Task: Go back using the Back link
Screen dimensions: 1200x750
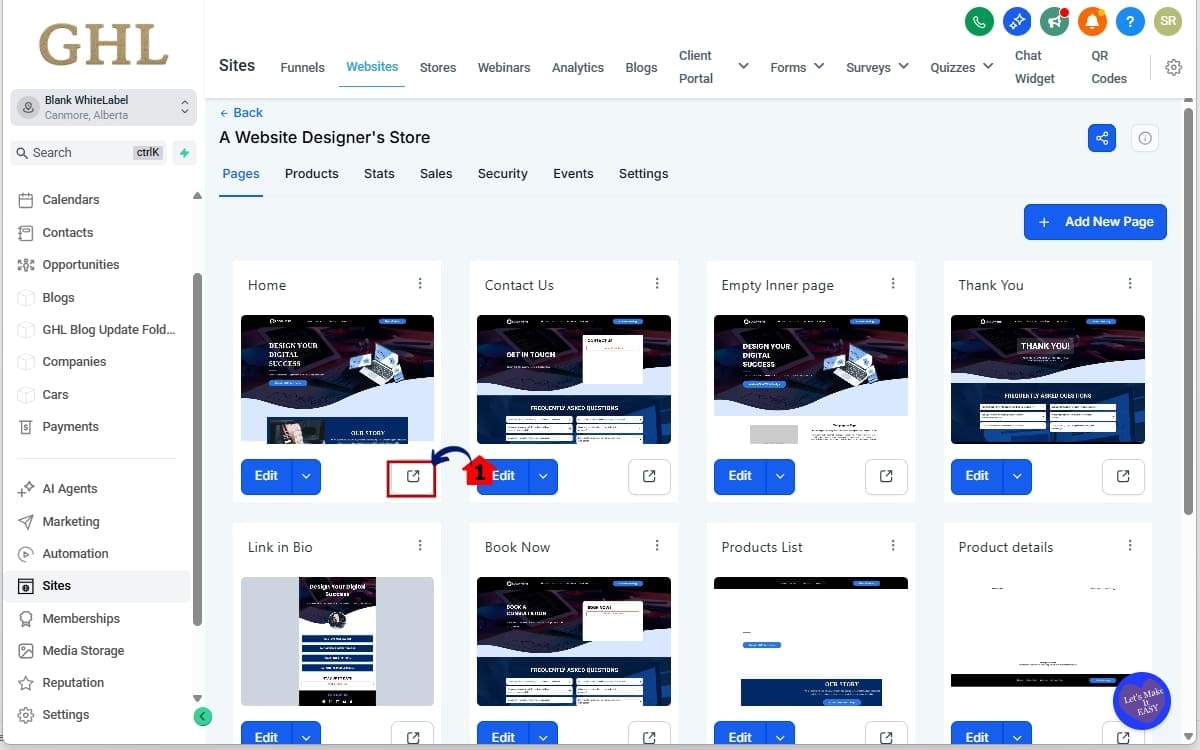Action: click(x=241, y=113)
